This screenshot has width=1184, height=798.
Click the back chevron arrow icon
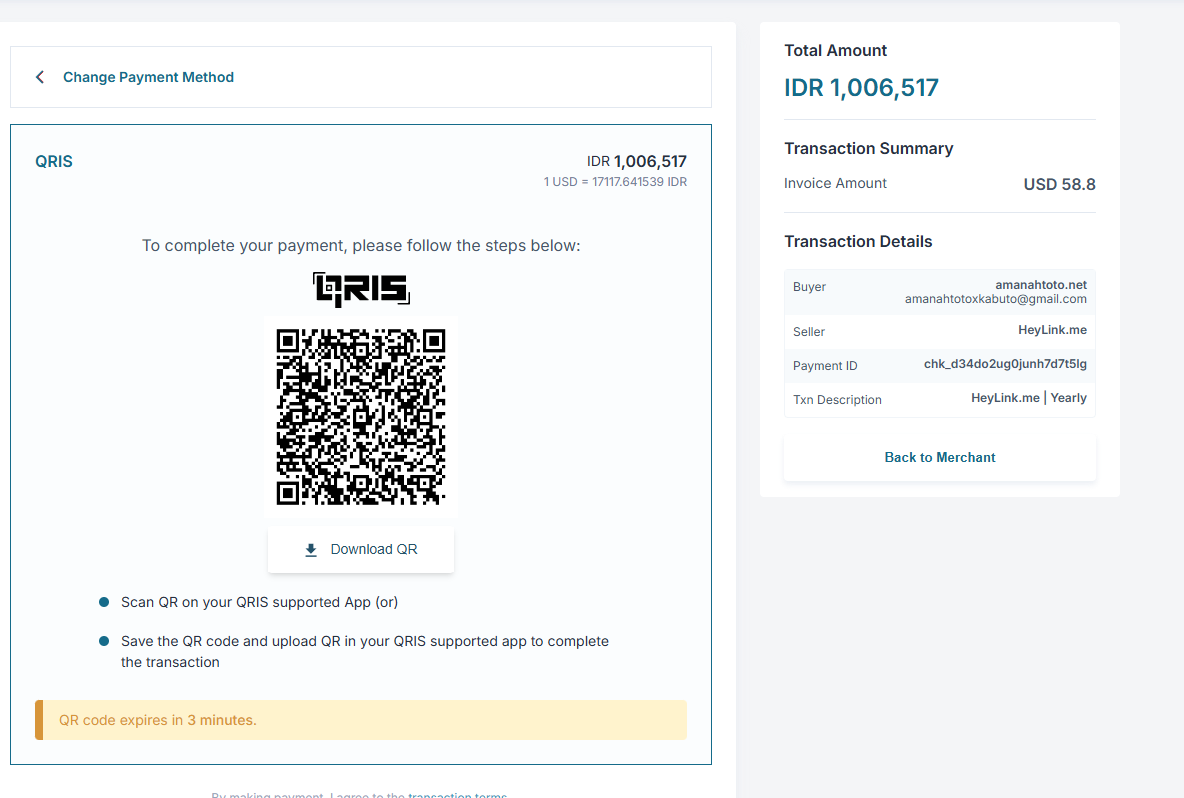pos(40,77)
